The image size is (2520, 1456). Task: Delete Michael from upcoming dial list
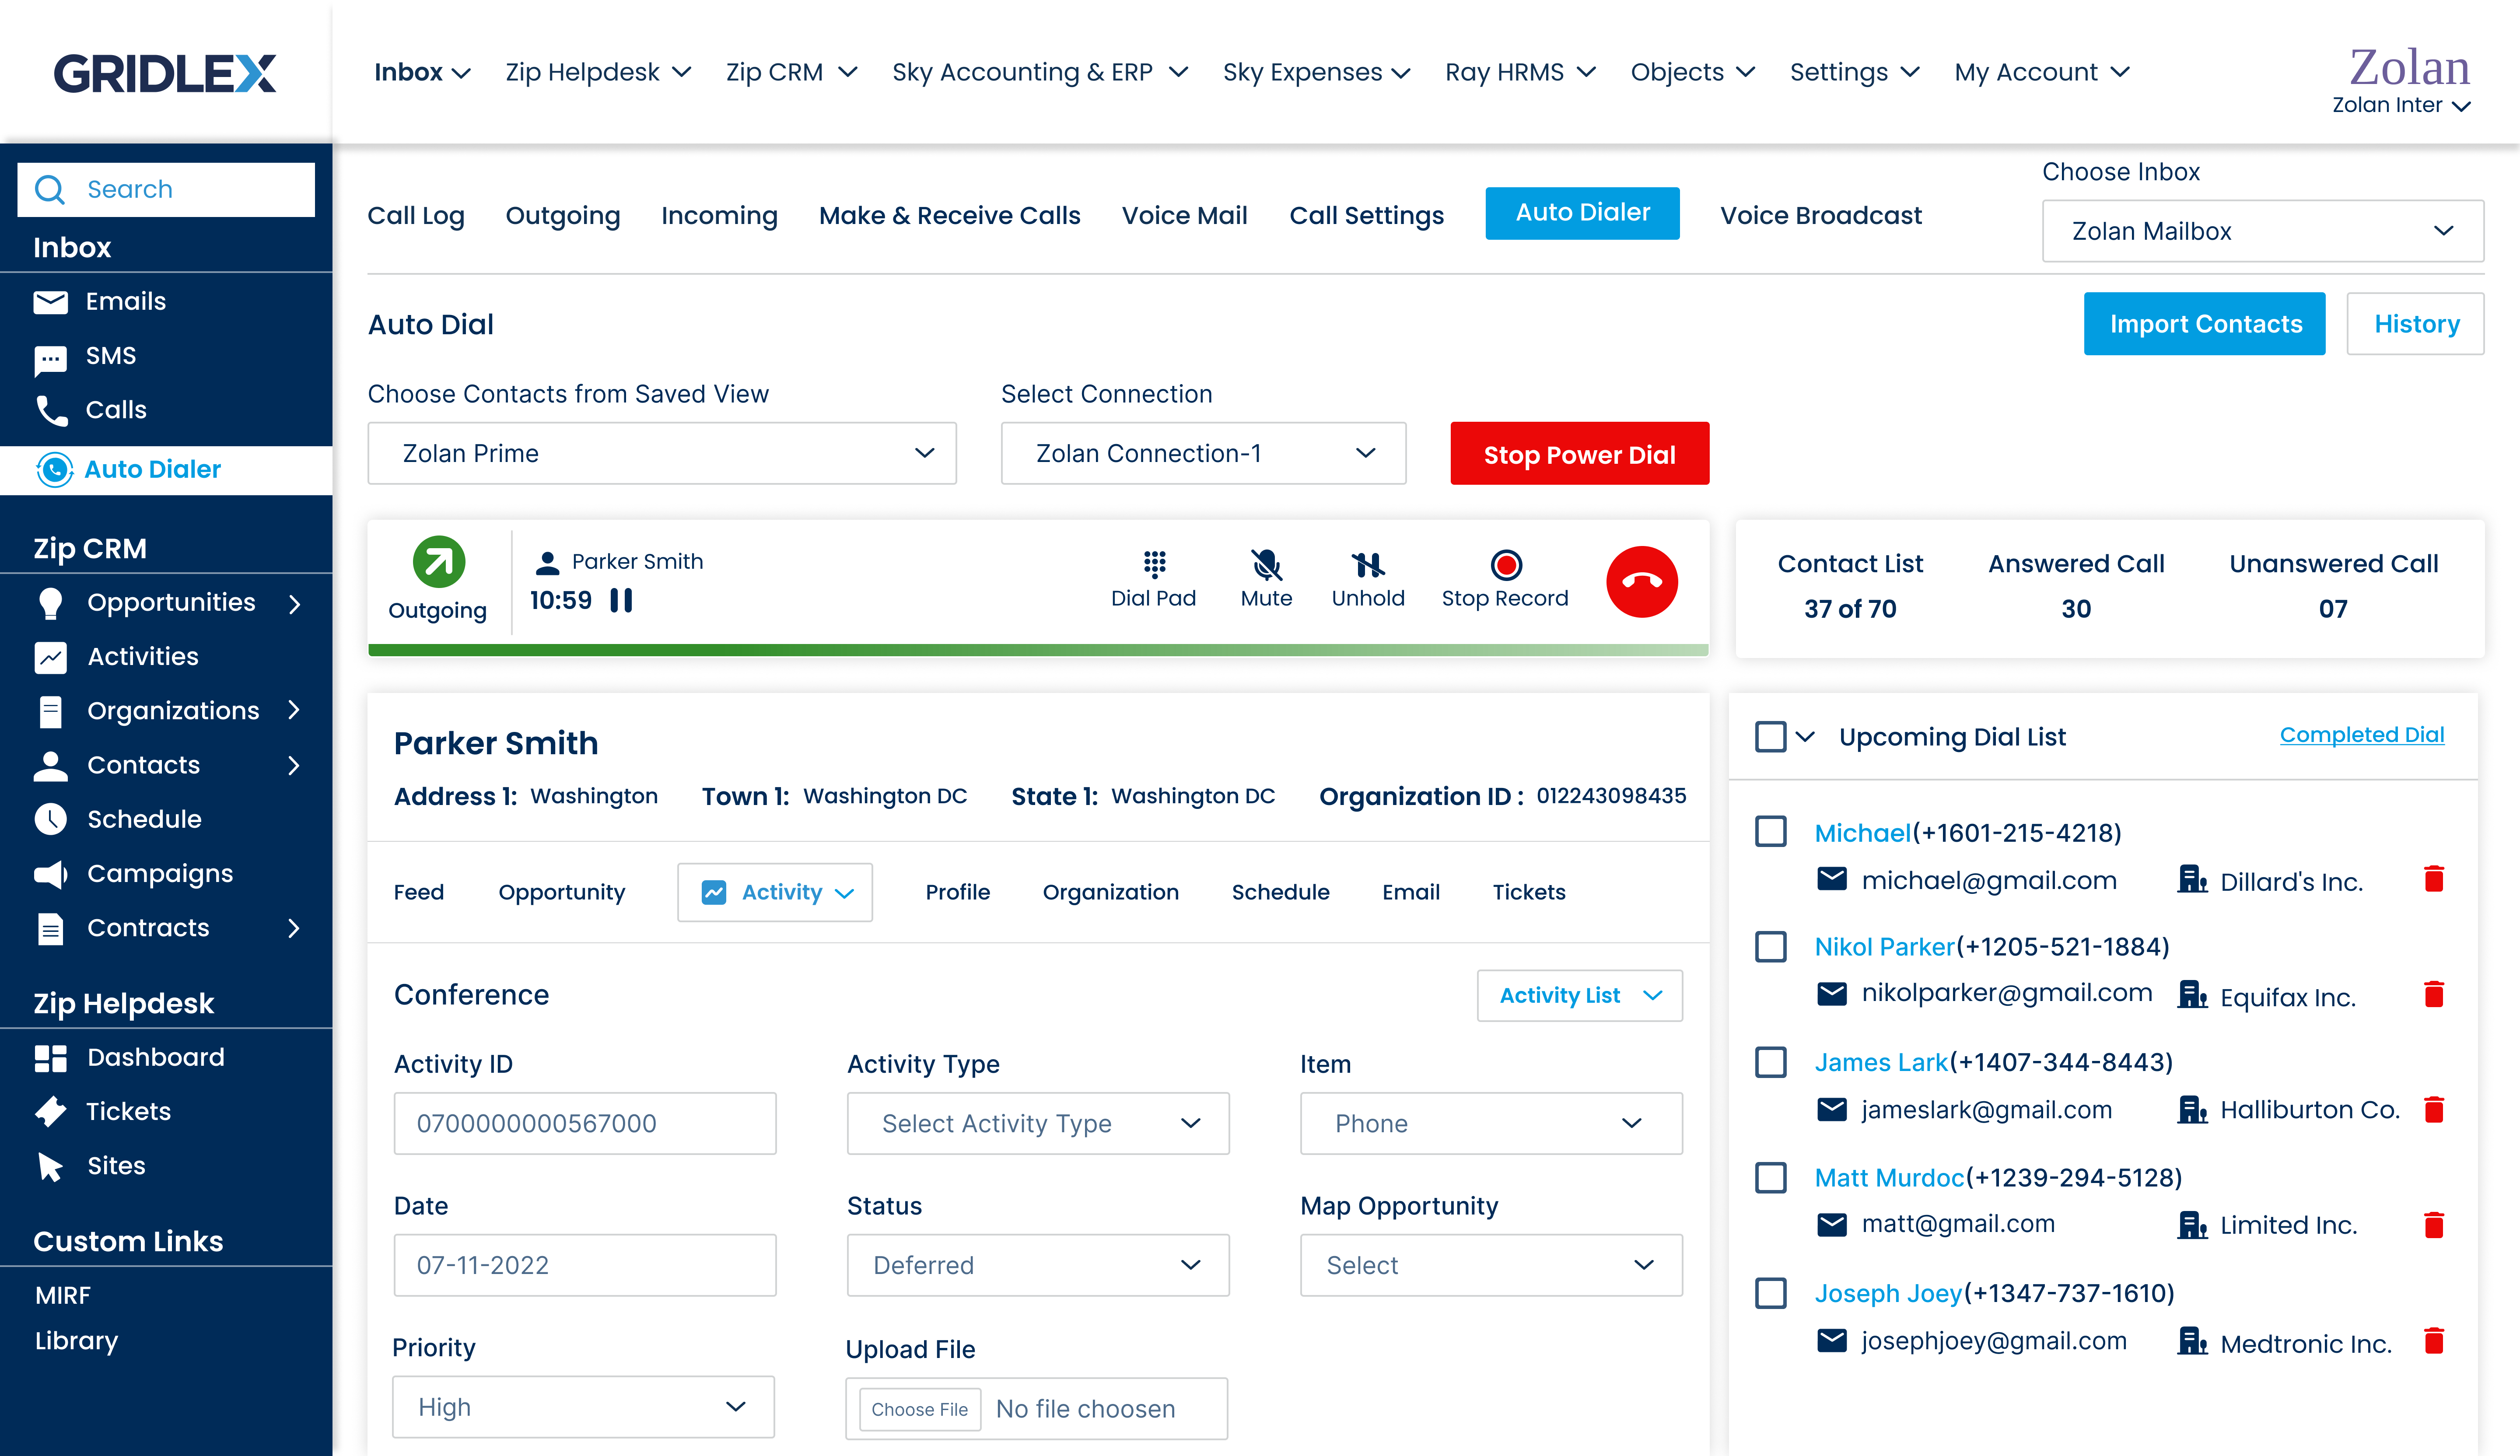(x=2433, y=880)
